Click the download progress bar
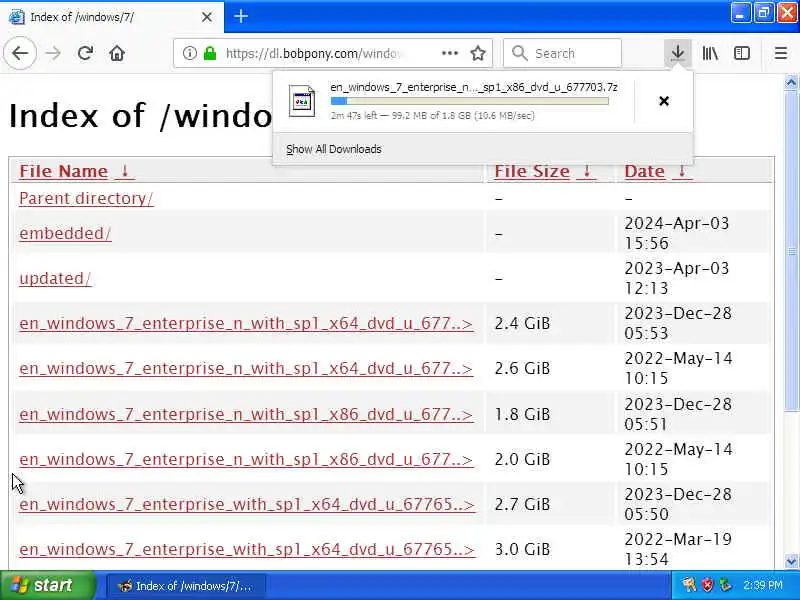The image size is (800, 600). (469, 101)
